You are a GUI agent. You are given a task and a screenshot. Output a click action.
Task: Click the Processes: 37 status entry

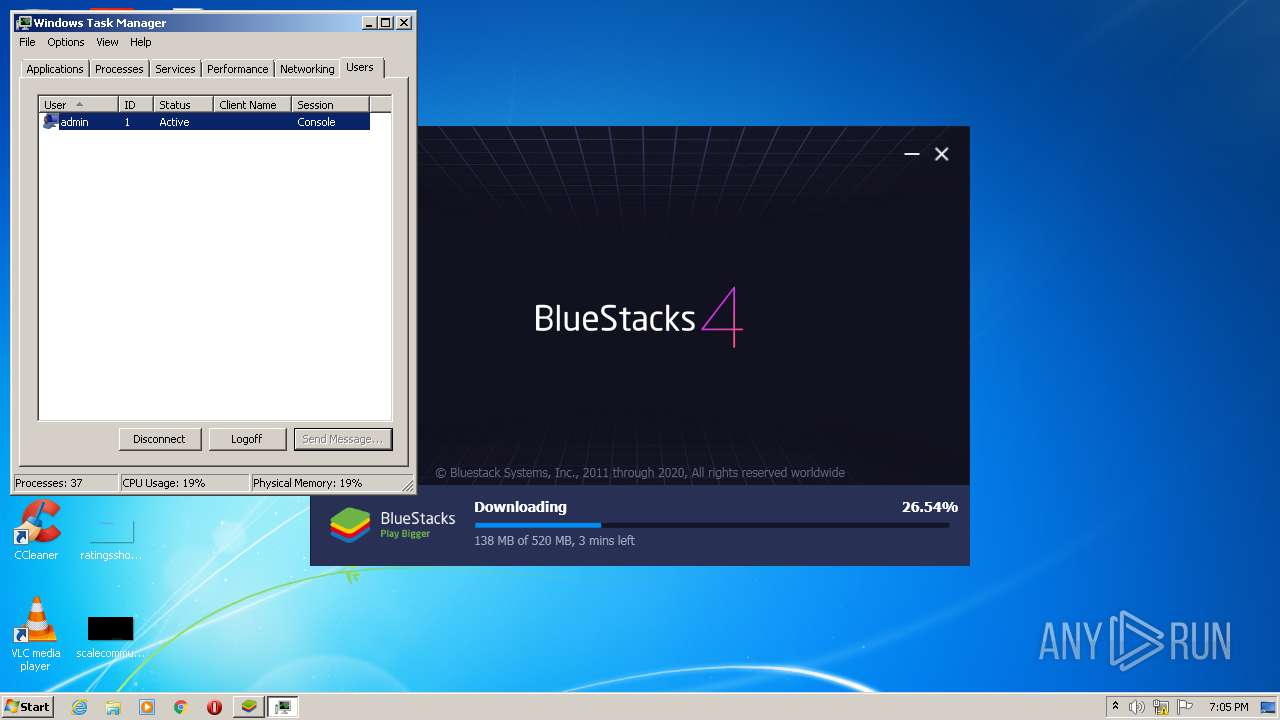(x=66, y=483)
